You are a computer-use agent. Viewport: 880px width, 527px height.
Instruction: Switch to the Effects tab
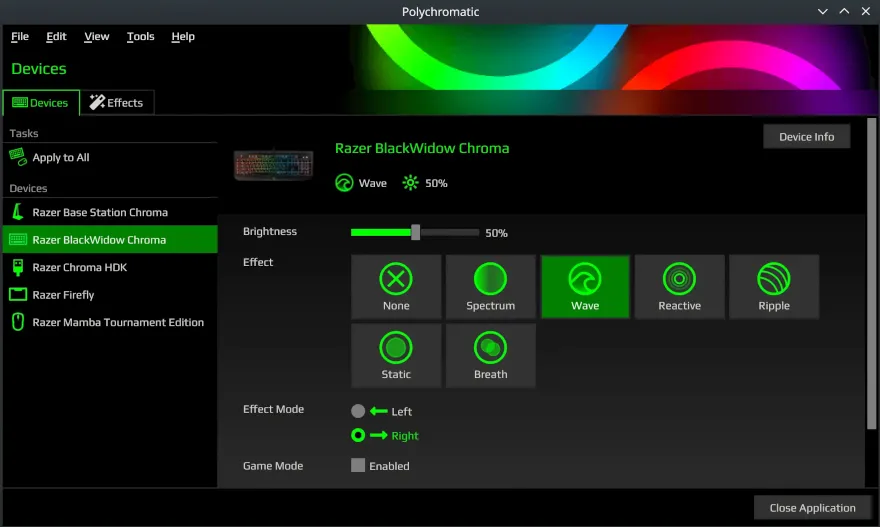pos(117,103)
